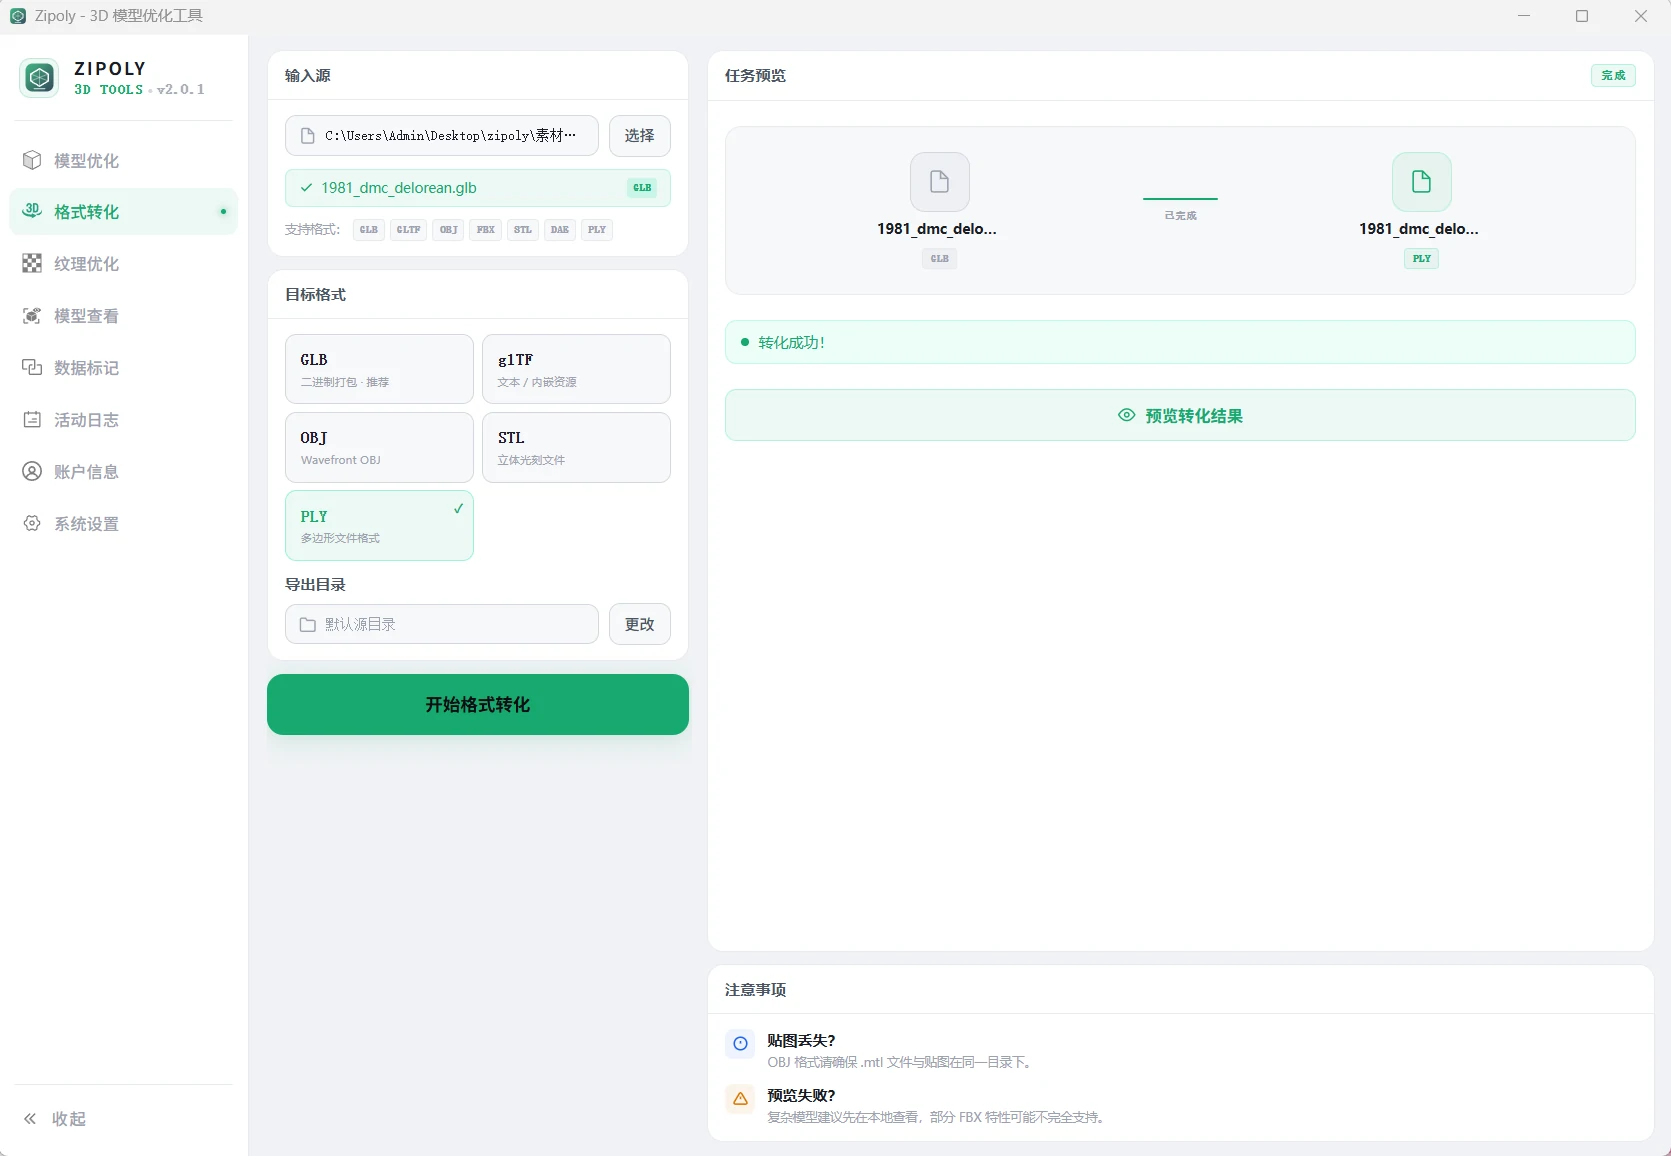Click the 账户信息 user icon
This screenshot has width=1671, height=1156.
[x=32, y=471]
